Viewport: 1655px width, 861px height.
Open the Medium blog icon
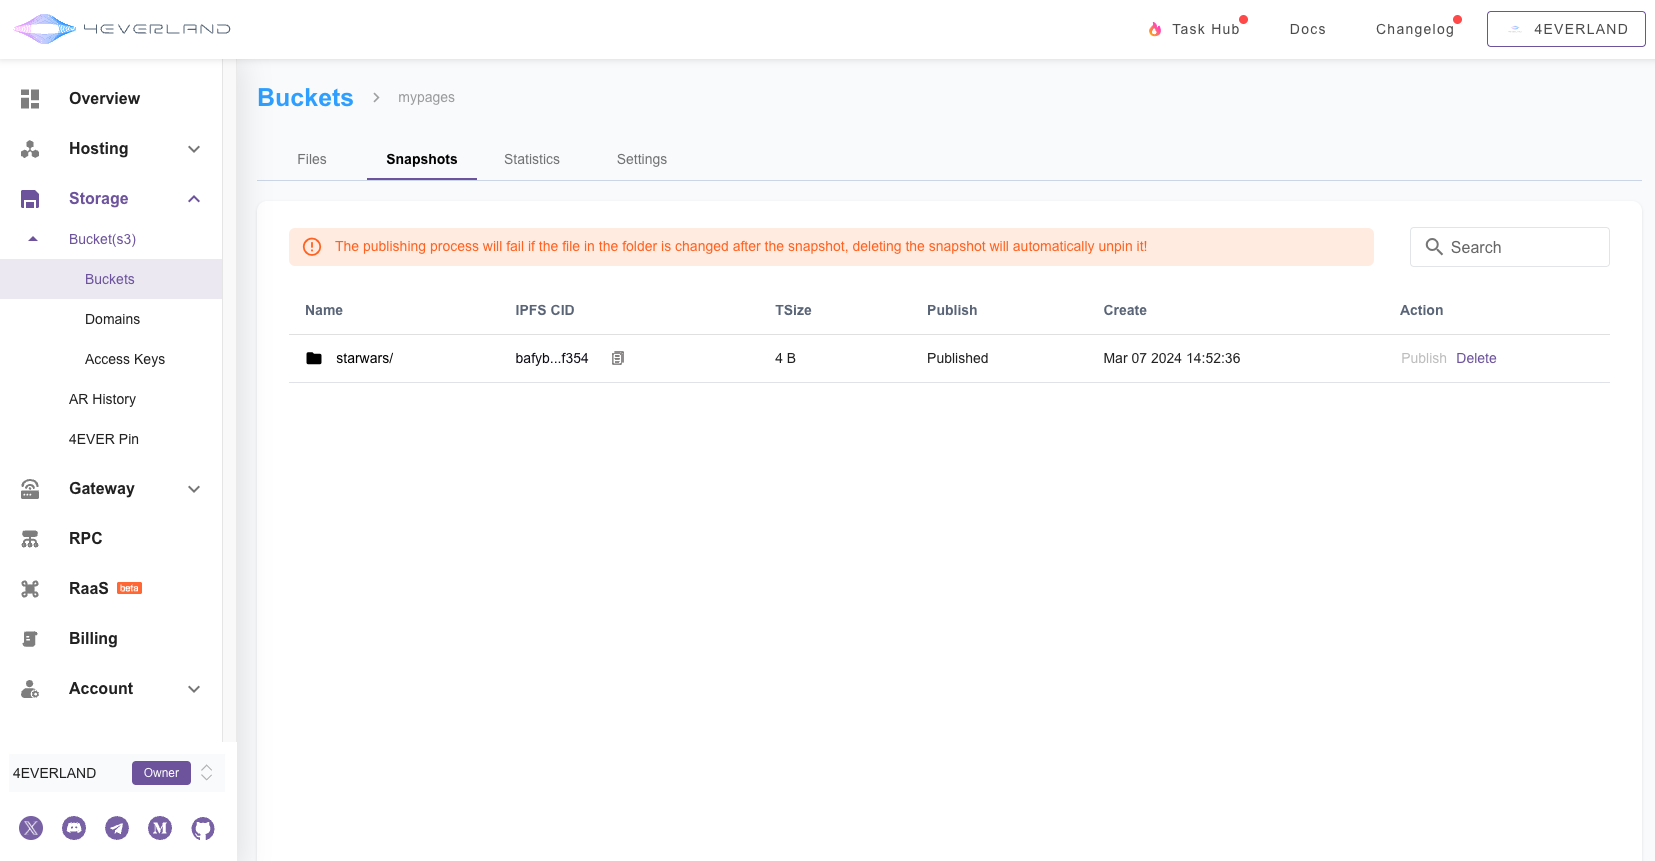click(160, 828)
